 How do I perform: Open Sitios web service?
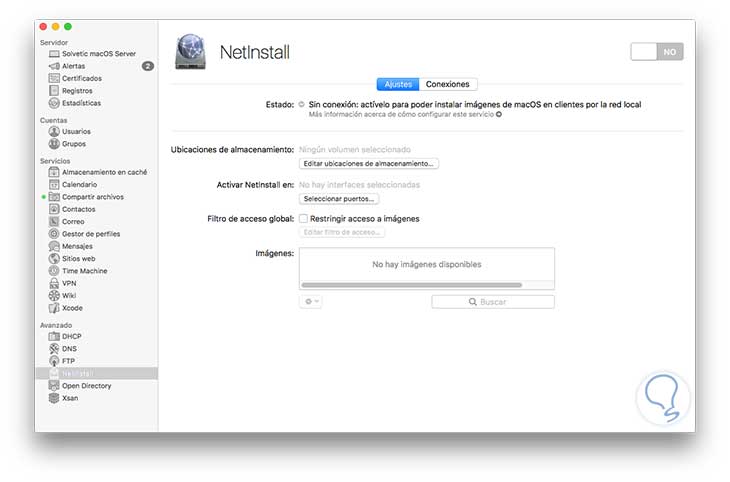tap(72, 258)
